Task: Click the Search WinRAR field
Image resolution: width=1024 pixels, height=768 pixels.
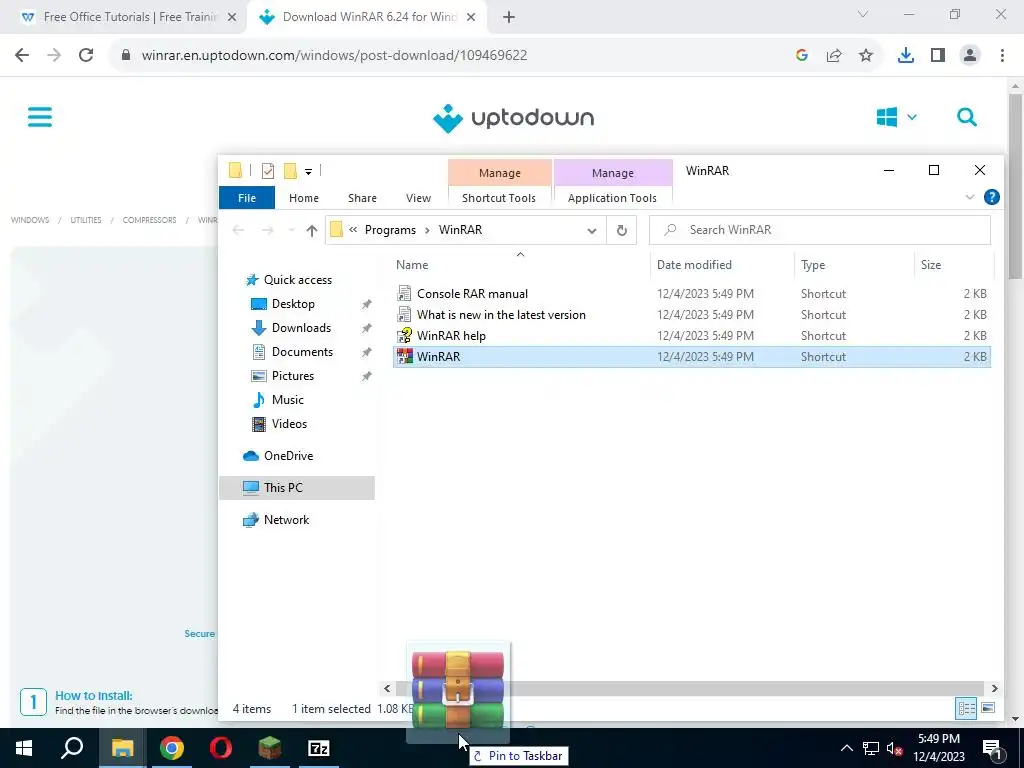Action: click(x=820, y=230)
